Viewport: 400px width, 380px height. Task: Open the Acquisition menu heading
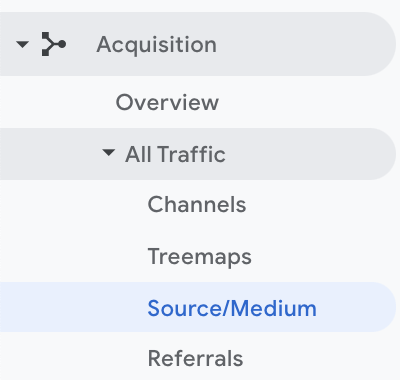[x=157, y=44]
